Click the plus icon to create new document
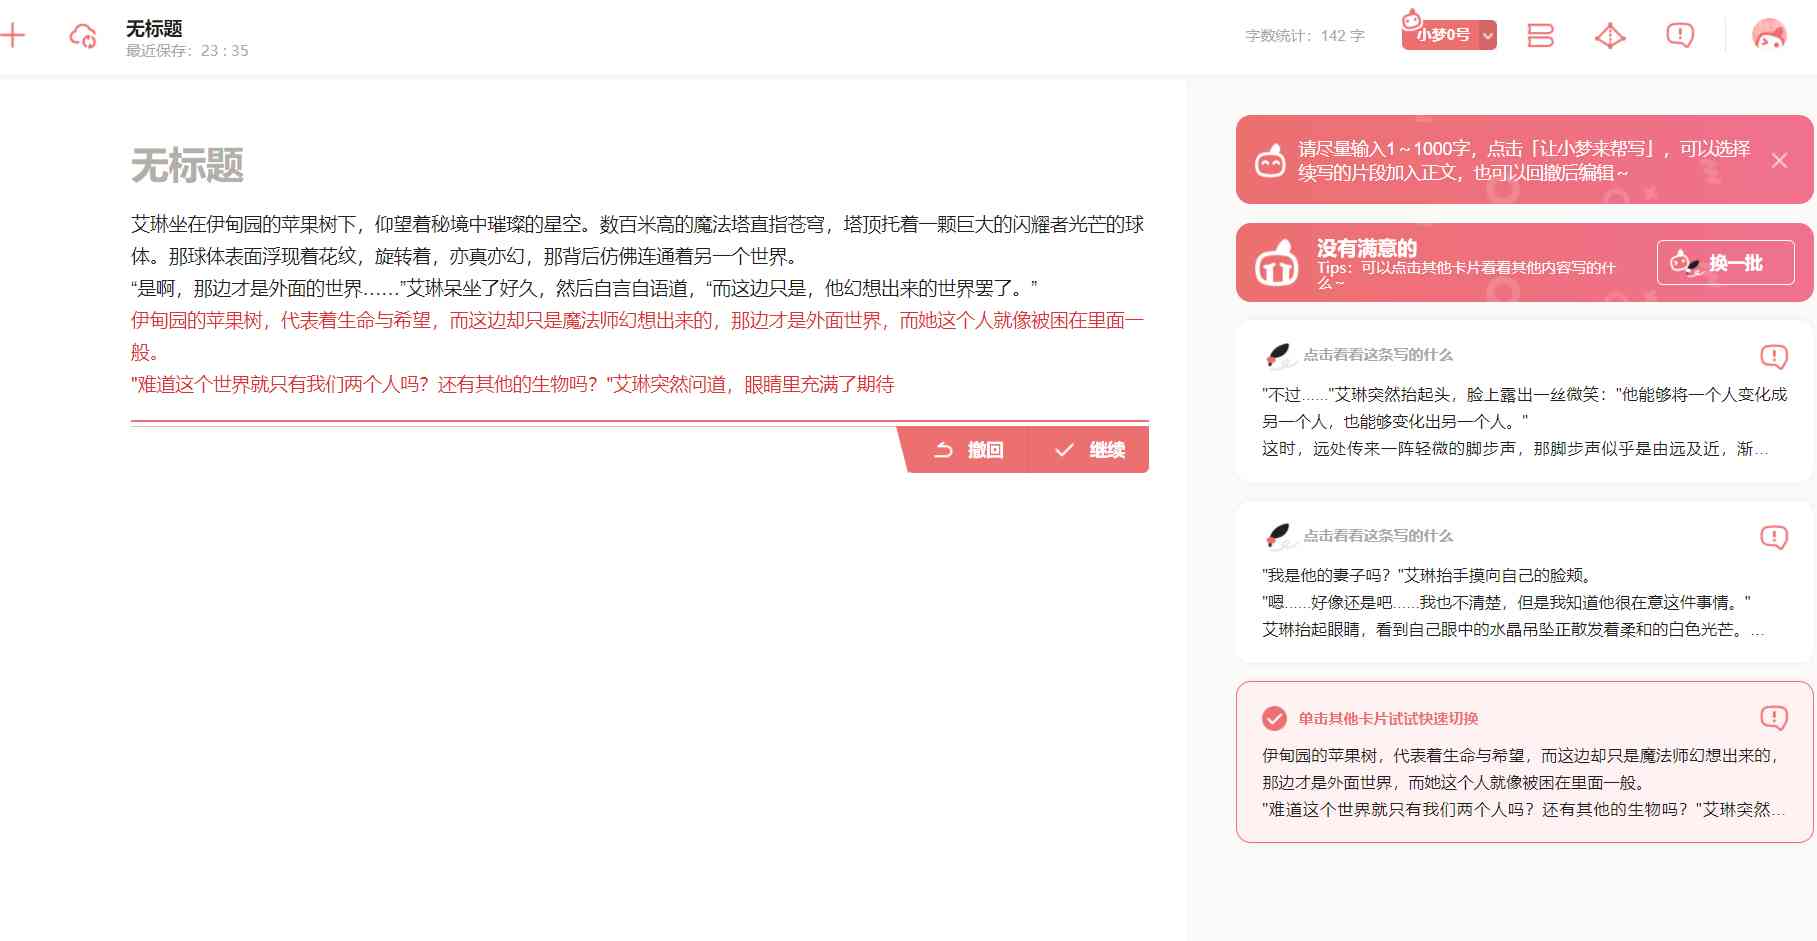This screenshot has height=941, width=1817. [x=13, y=37]
